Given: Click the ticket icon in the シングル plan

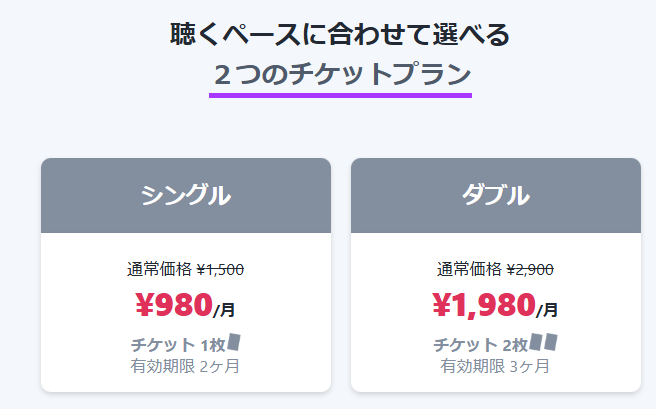Looking at the screenshot, I should tap(234, 342).
